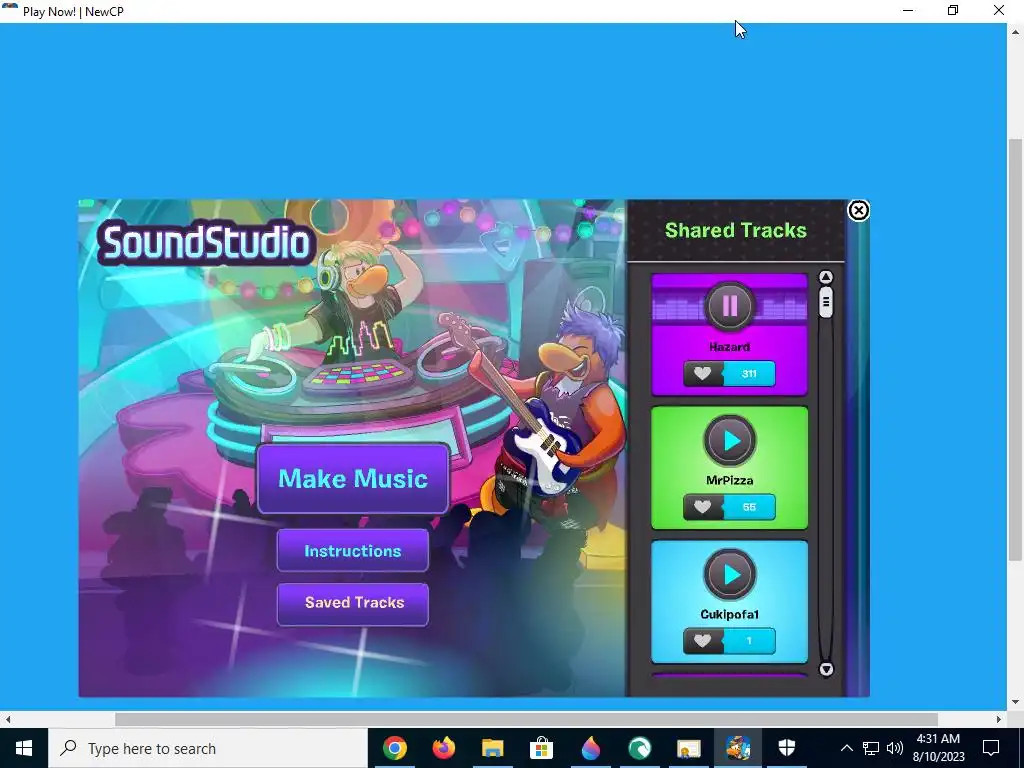This screenshot has height=768, width=1024.
Task: Open Google Chrome from the taskbar
Action: 394,748
